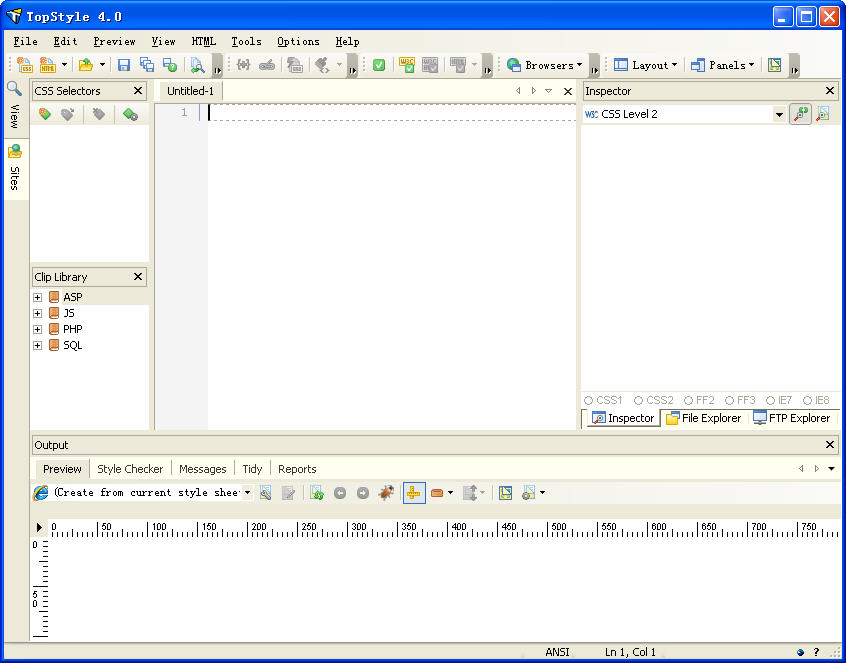The image size is (846, 663).
Task: Click Internet Explorer icon in Preview toolbar
Action: pos(41,493)
